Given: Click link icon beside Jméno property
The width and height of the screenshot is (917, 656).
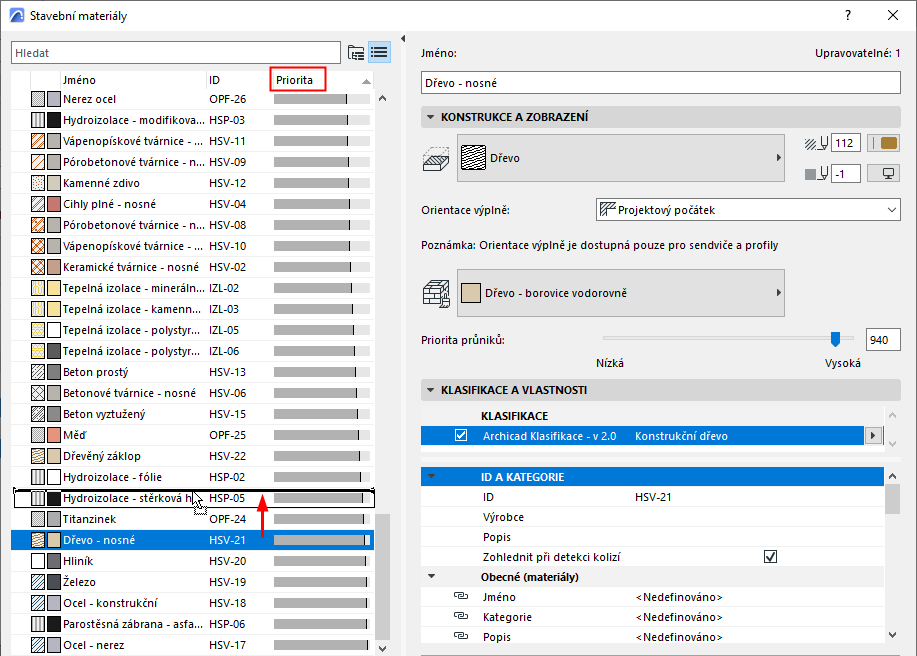Looking at the screenshot, I should point(461,596).
